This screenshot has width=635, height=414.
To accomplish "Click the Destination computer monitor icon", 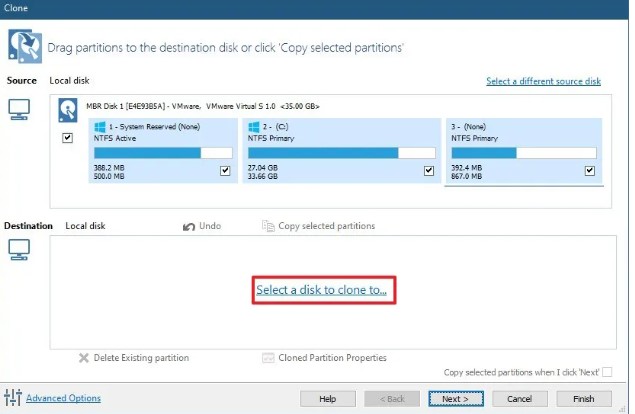I will (19, 250).
